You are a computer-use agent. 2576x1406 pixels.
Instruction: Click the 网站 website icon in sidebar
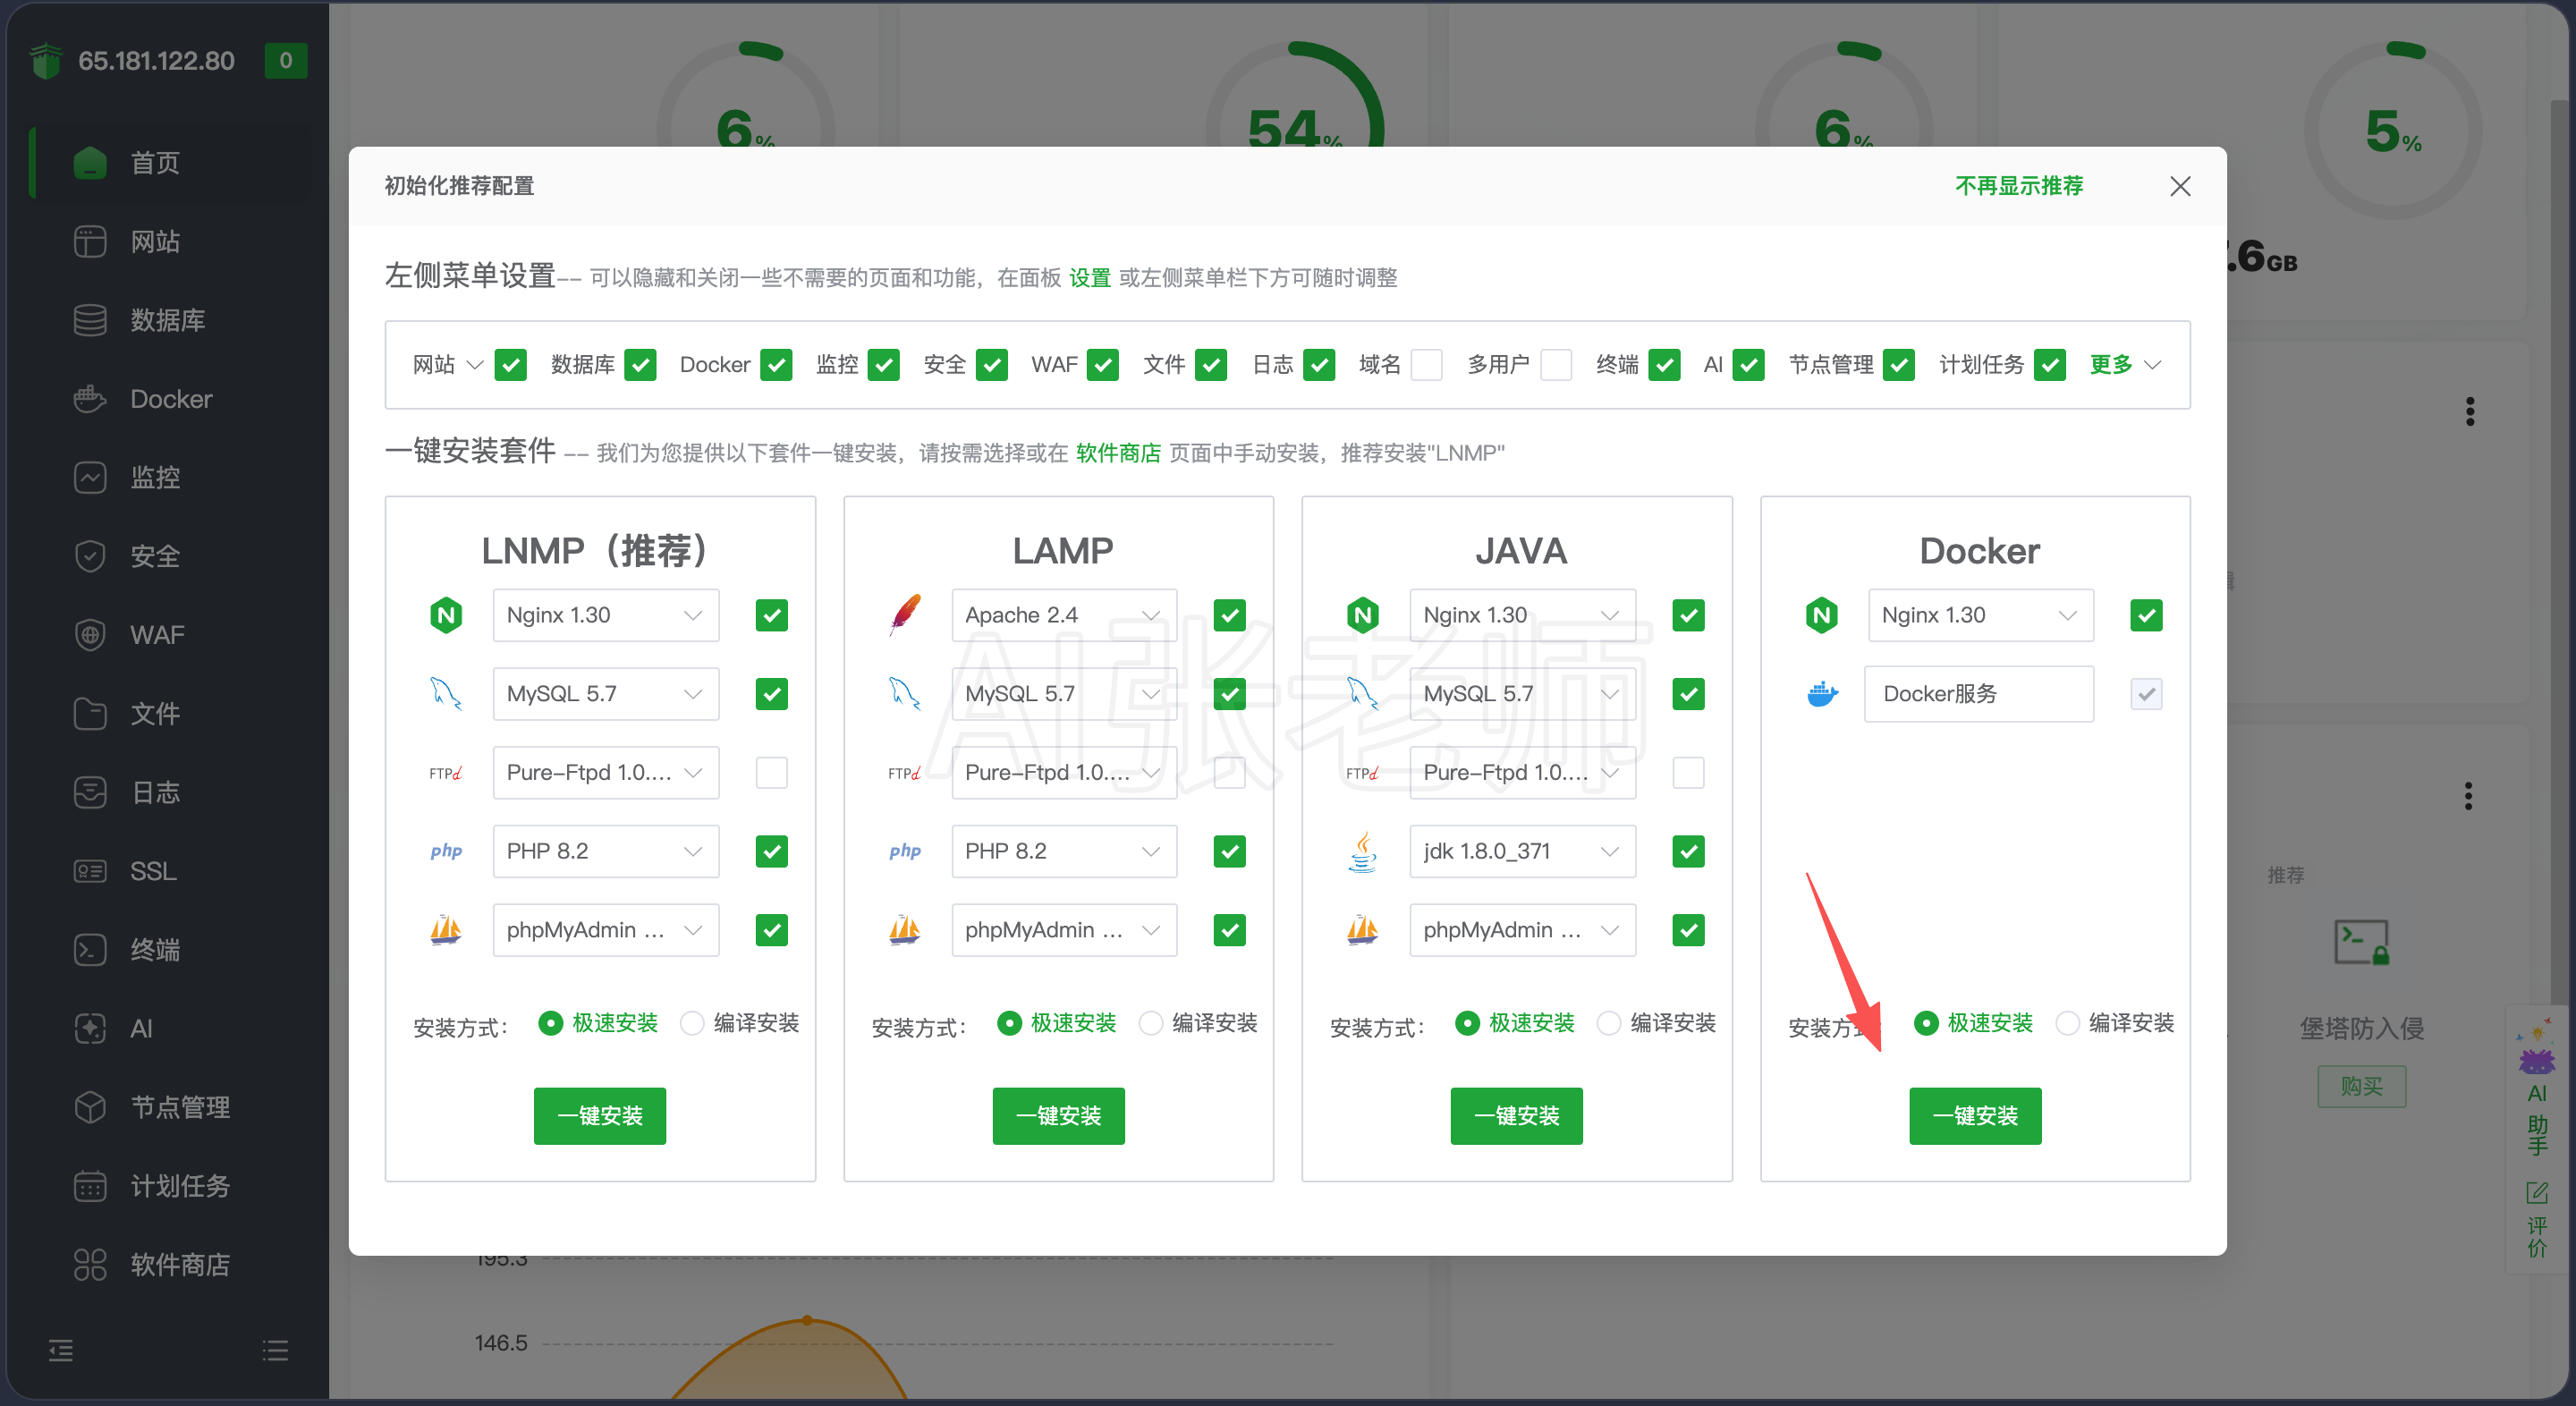tap(90, 241)
